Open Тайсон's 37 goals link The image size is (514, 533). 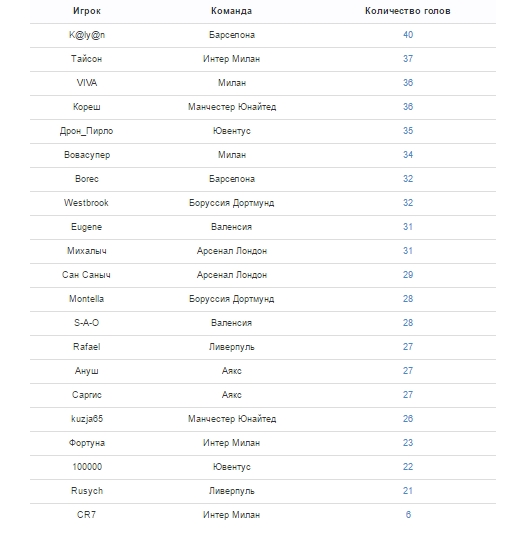pyautogui.click(x=408, y=59)
